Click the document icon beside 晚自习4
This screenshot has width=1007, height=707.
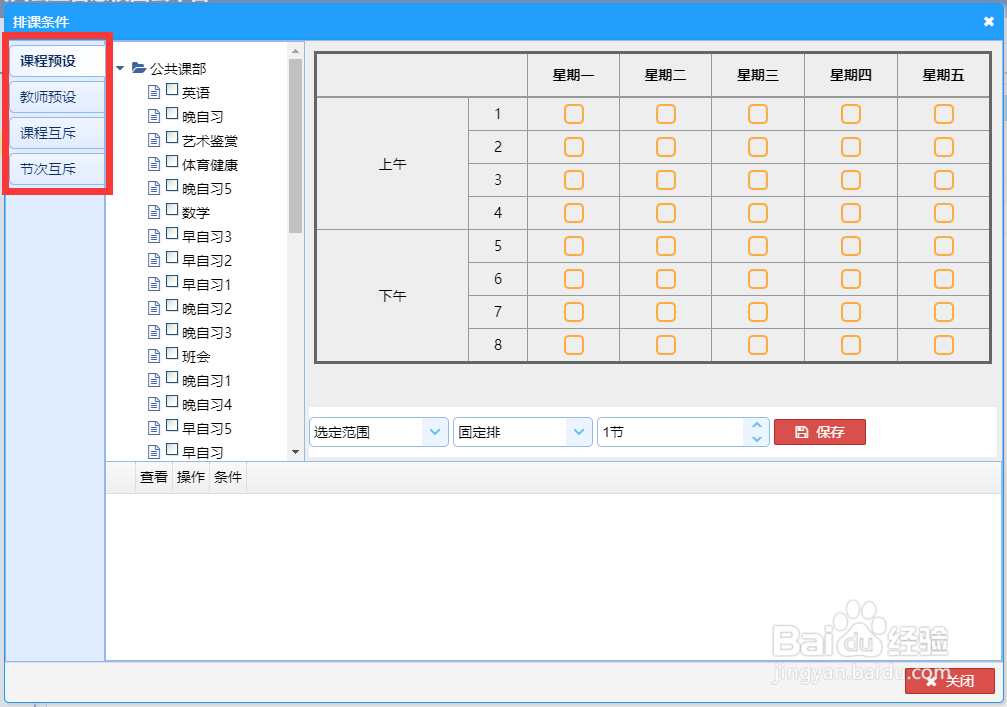point(154,404)
